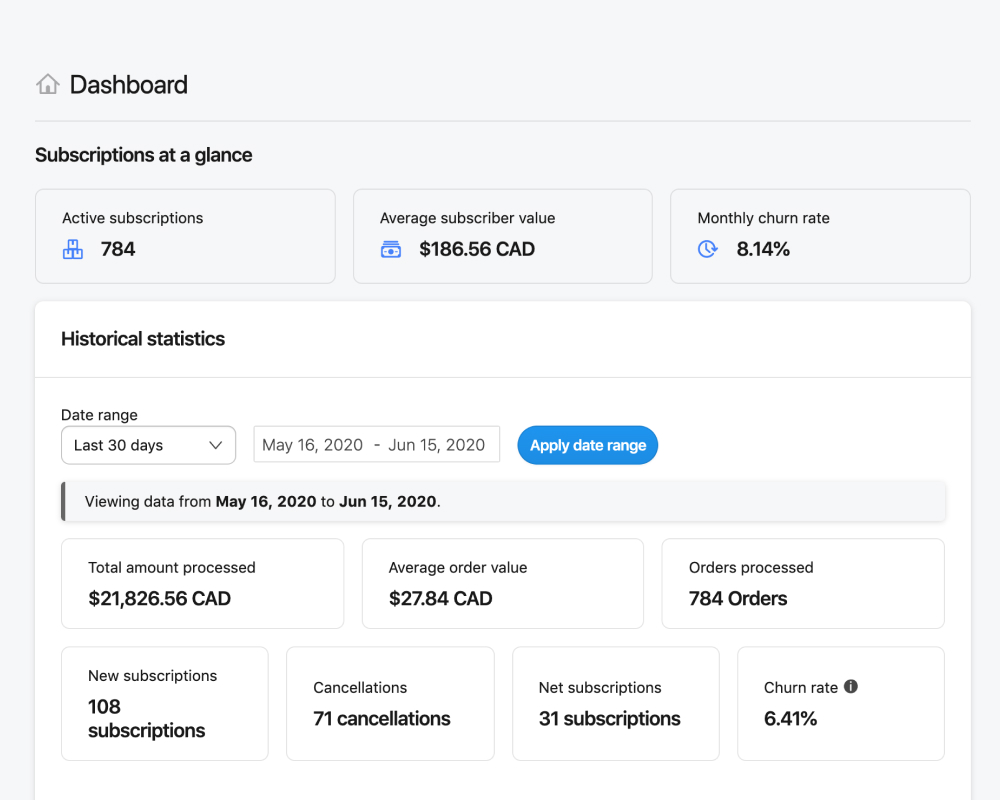Click the 8.14% monthly churn value
Viewport: 1000px width, 800px height.
click(763, 250)
